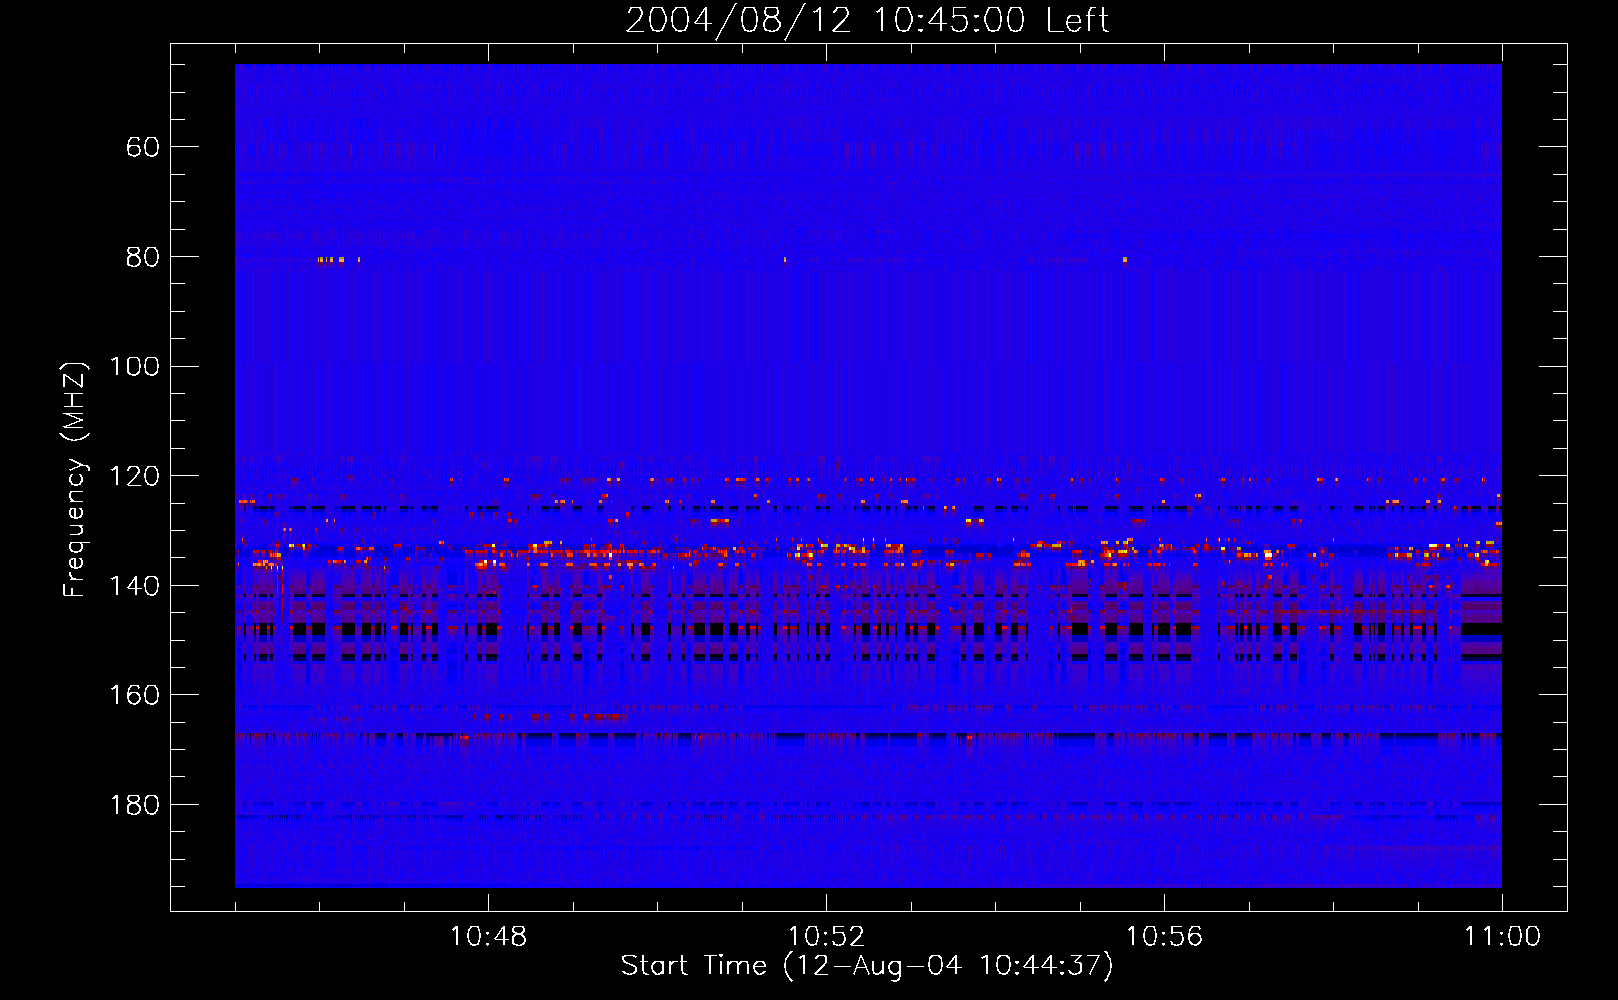
Task: Click the 'Frequency (MHZ)' axis label
Action: (75, 479)
